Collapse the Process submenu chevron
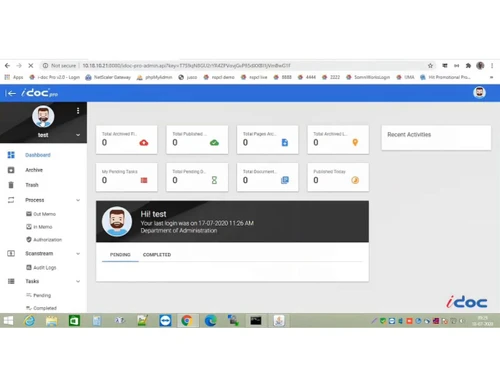 78,200
